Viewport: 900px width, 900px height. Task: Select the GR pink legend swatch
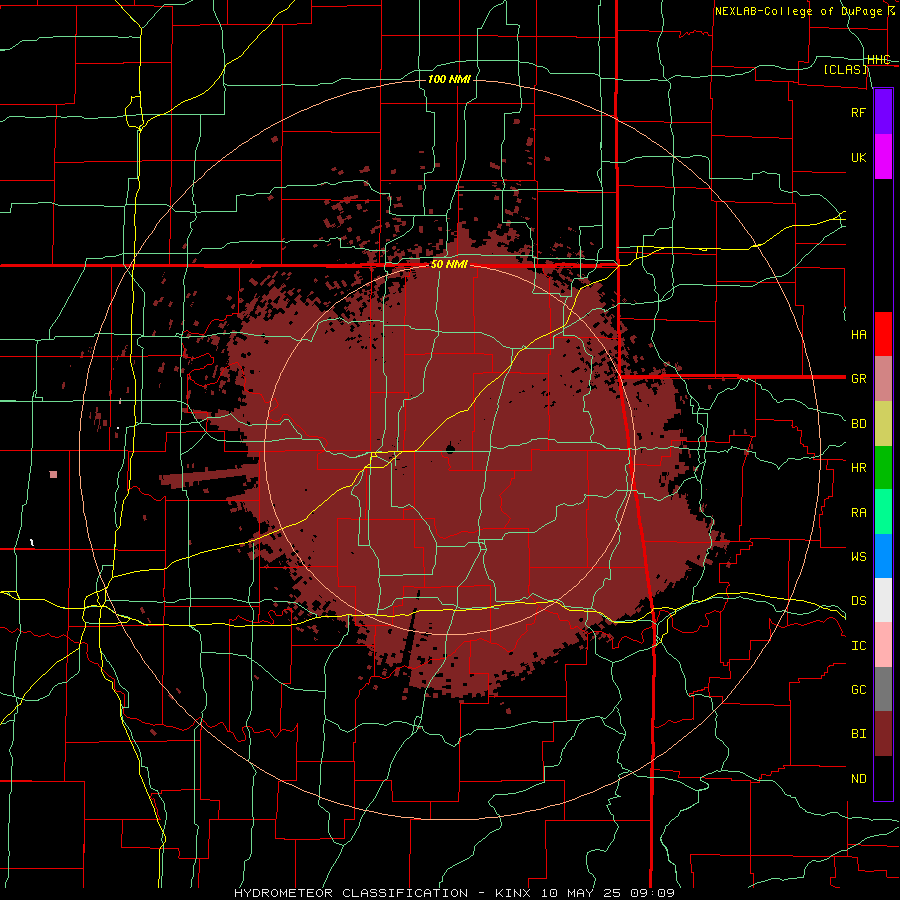click(x=883, y=378)
